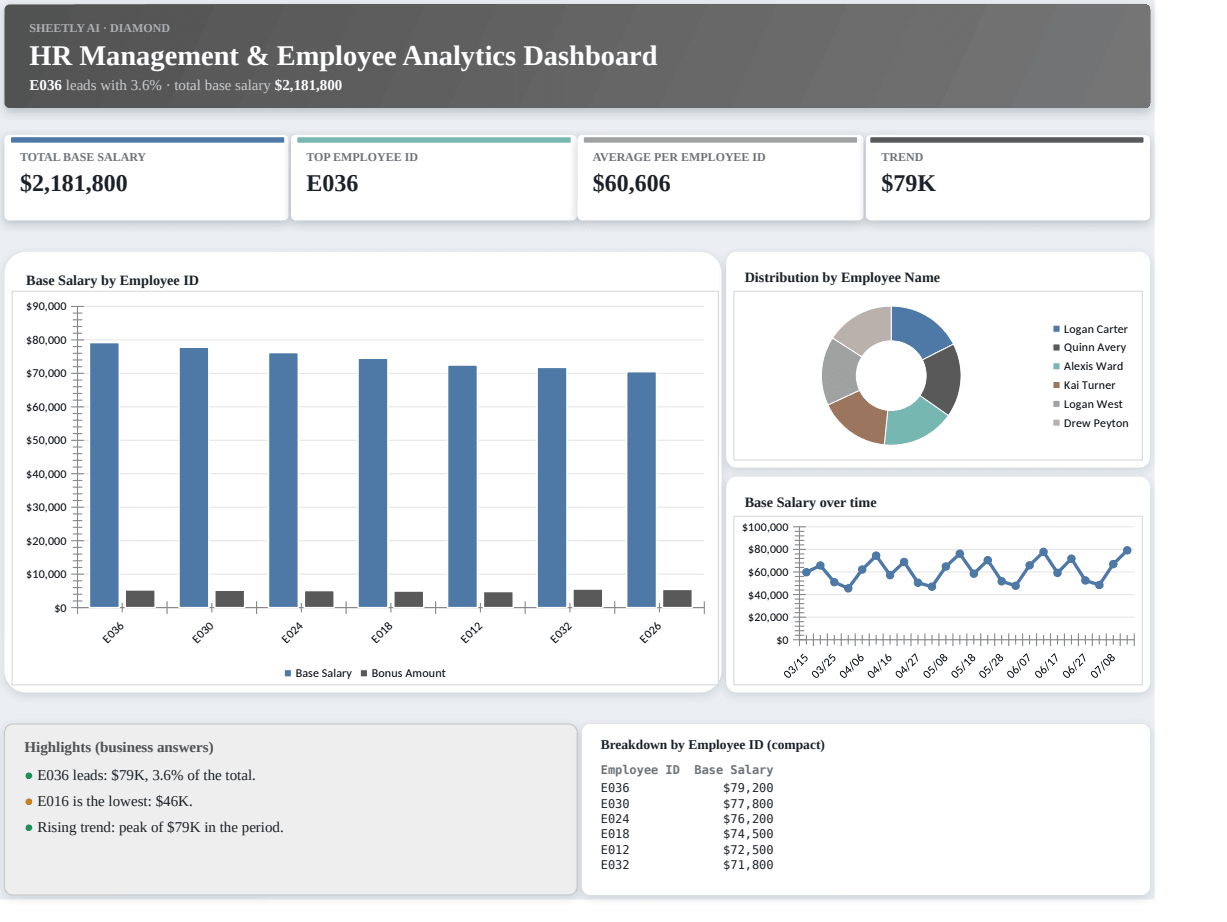Select the Top Employee ID card
The image size is (1227, 922).
pos(433,178)
